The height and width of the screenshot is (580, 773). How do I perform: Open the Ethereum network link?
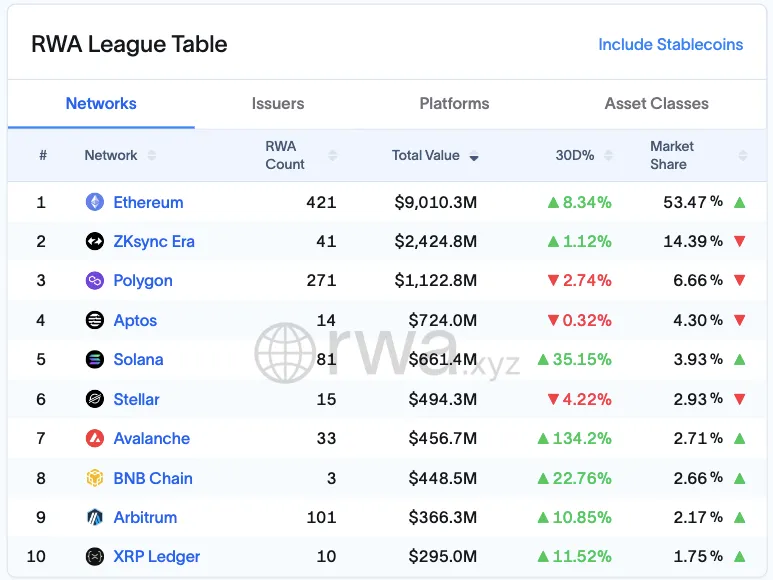click(x=148, y=202)
